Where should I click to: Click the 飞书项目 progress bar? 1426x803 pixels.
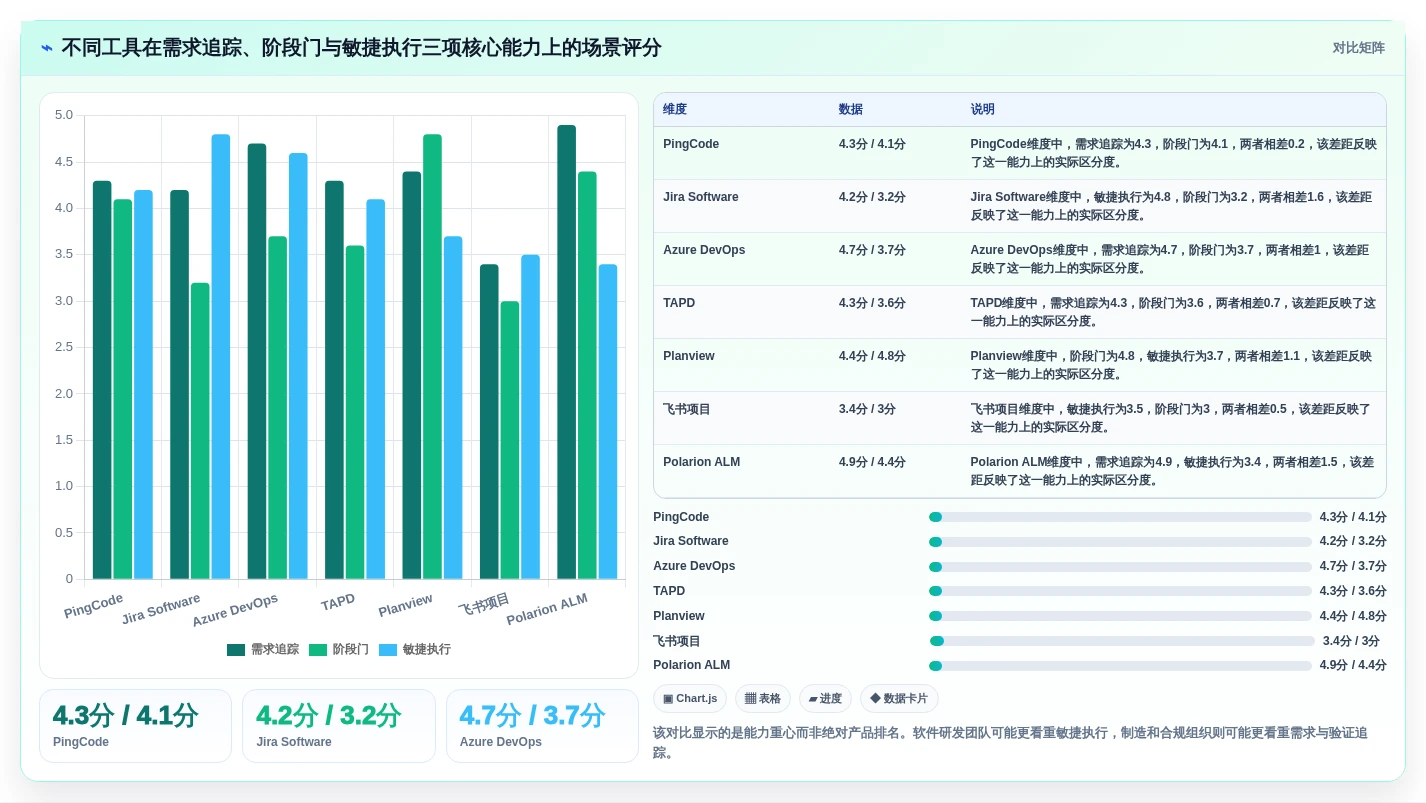click(x=1122, y=641)
